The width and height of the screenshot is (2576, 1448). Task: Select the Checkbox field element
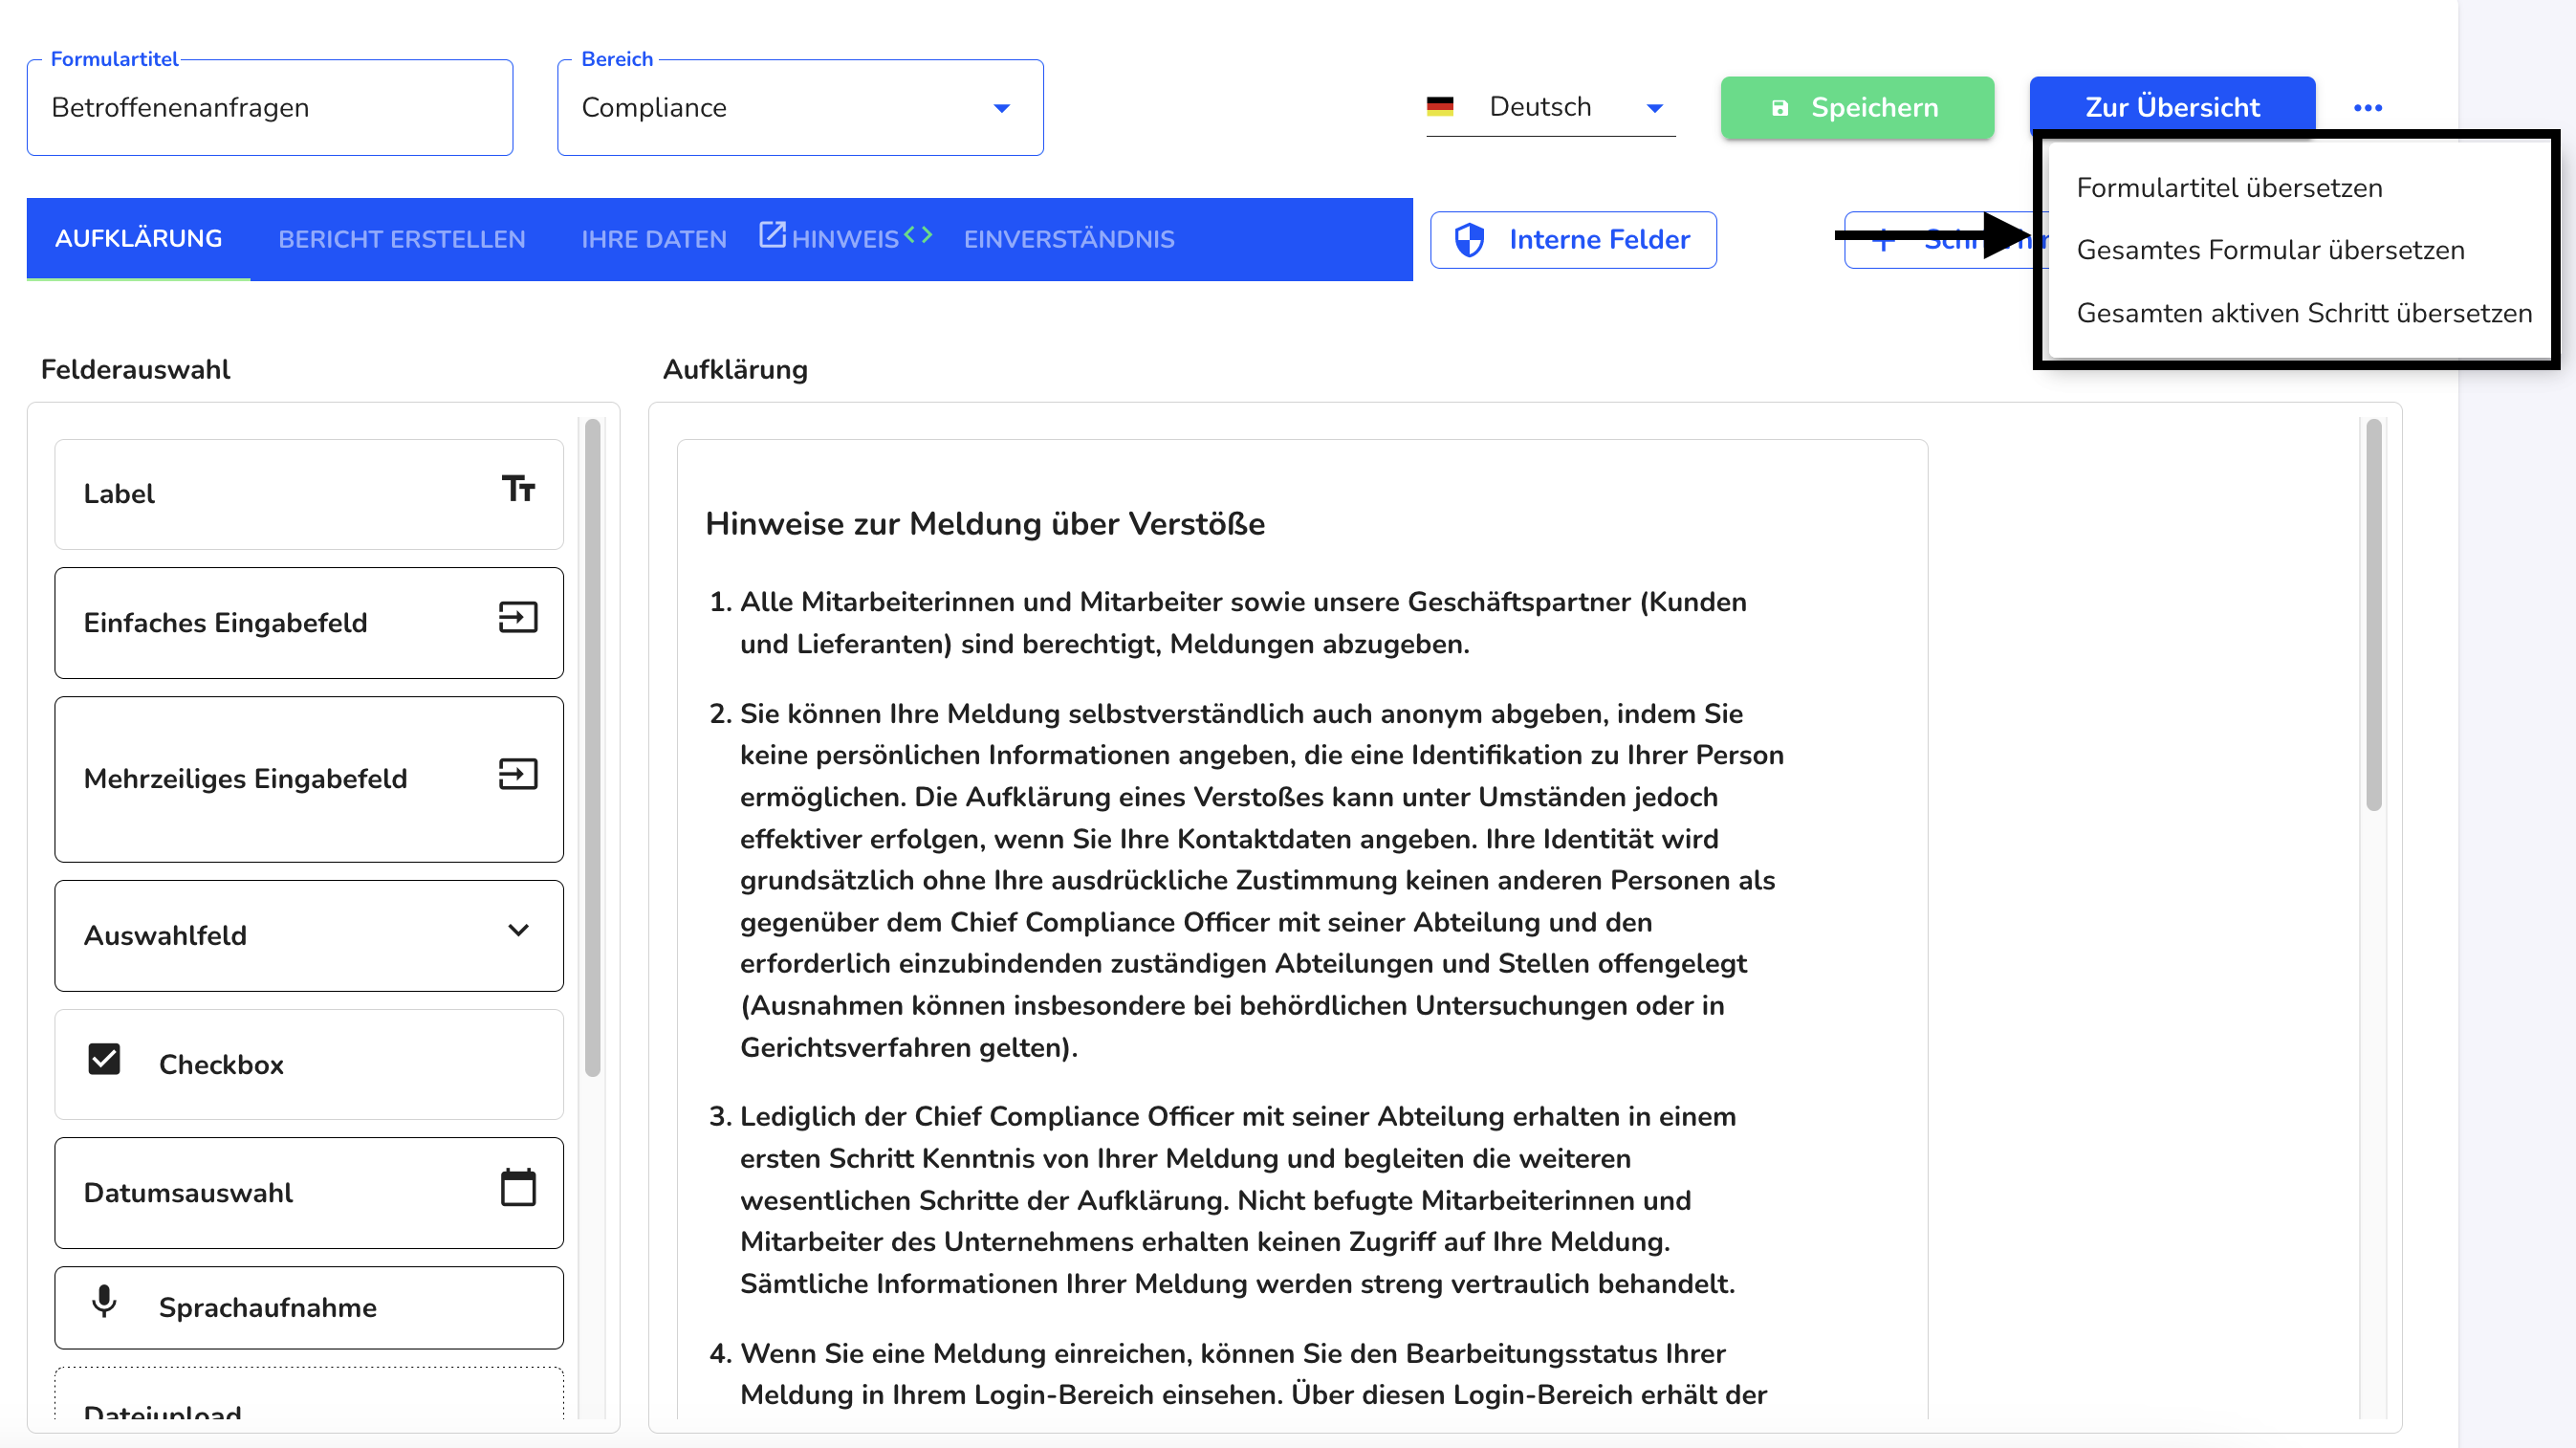309,1064
